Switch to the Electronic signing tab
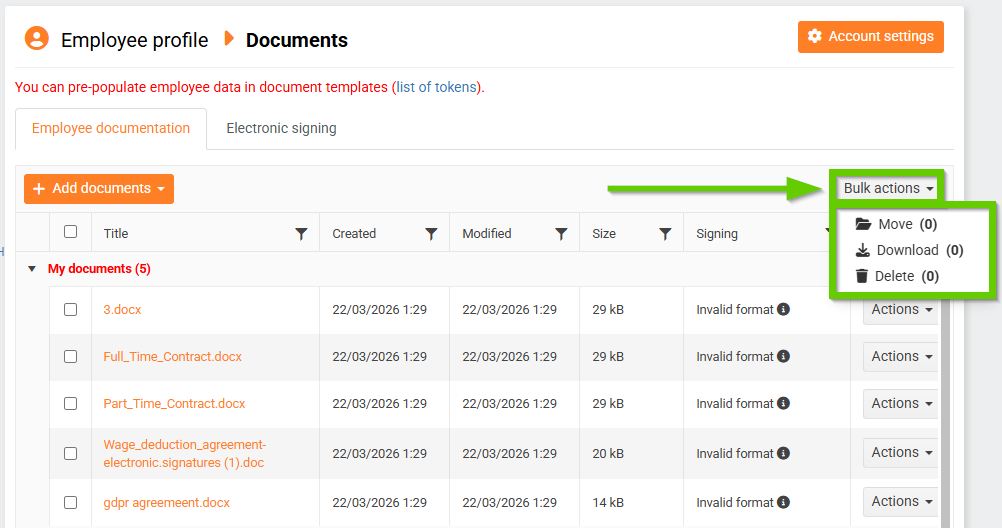Screen dimensions: 1002x528 click(281, 128)
